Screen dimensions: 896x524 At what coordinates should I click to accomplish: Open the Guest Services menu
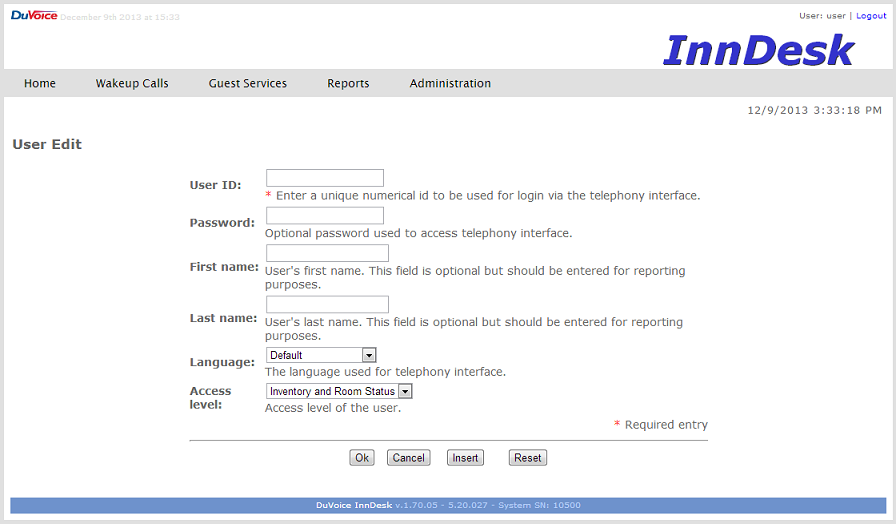tap(247, 83)
